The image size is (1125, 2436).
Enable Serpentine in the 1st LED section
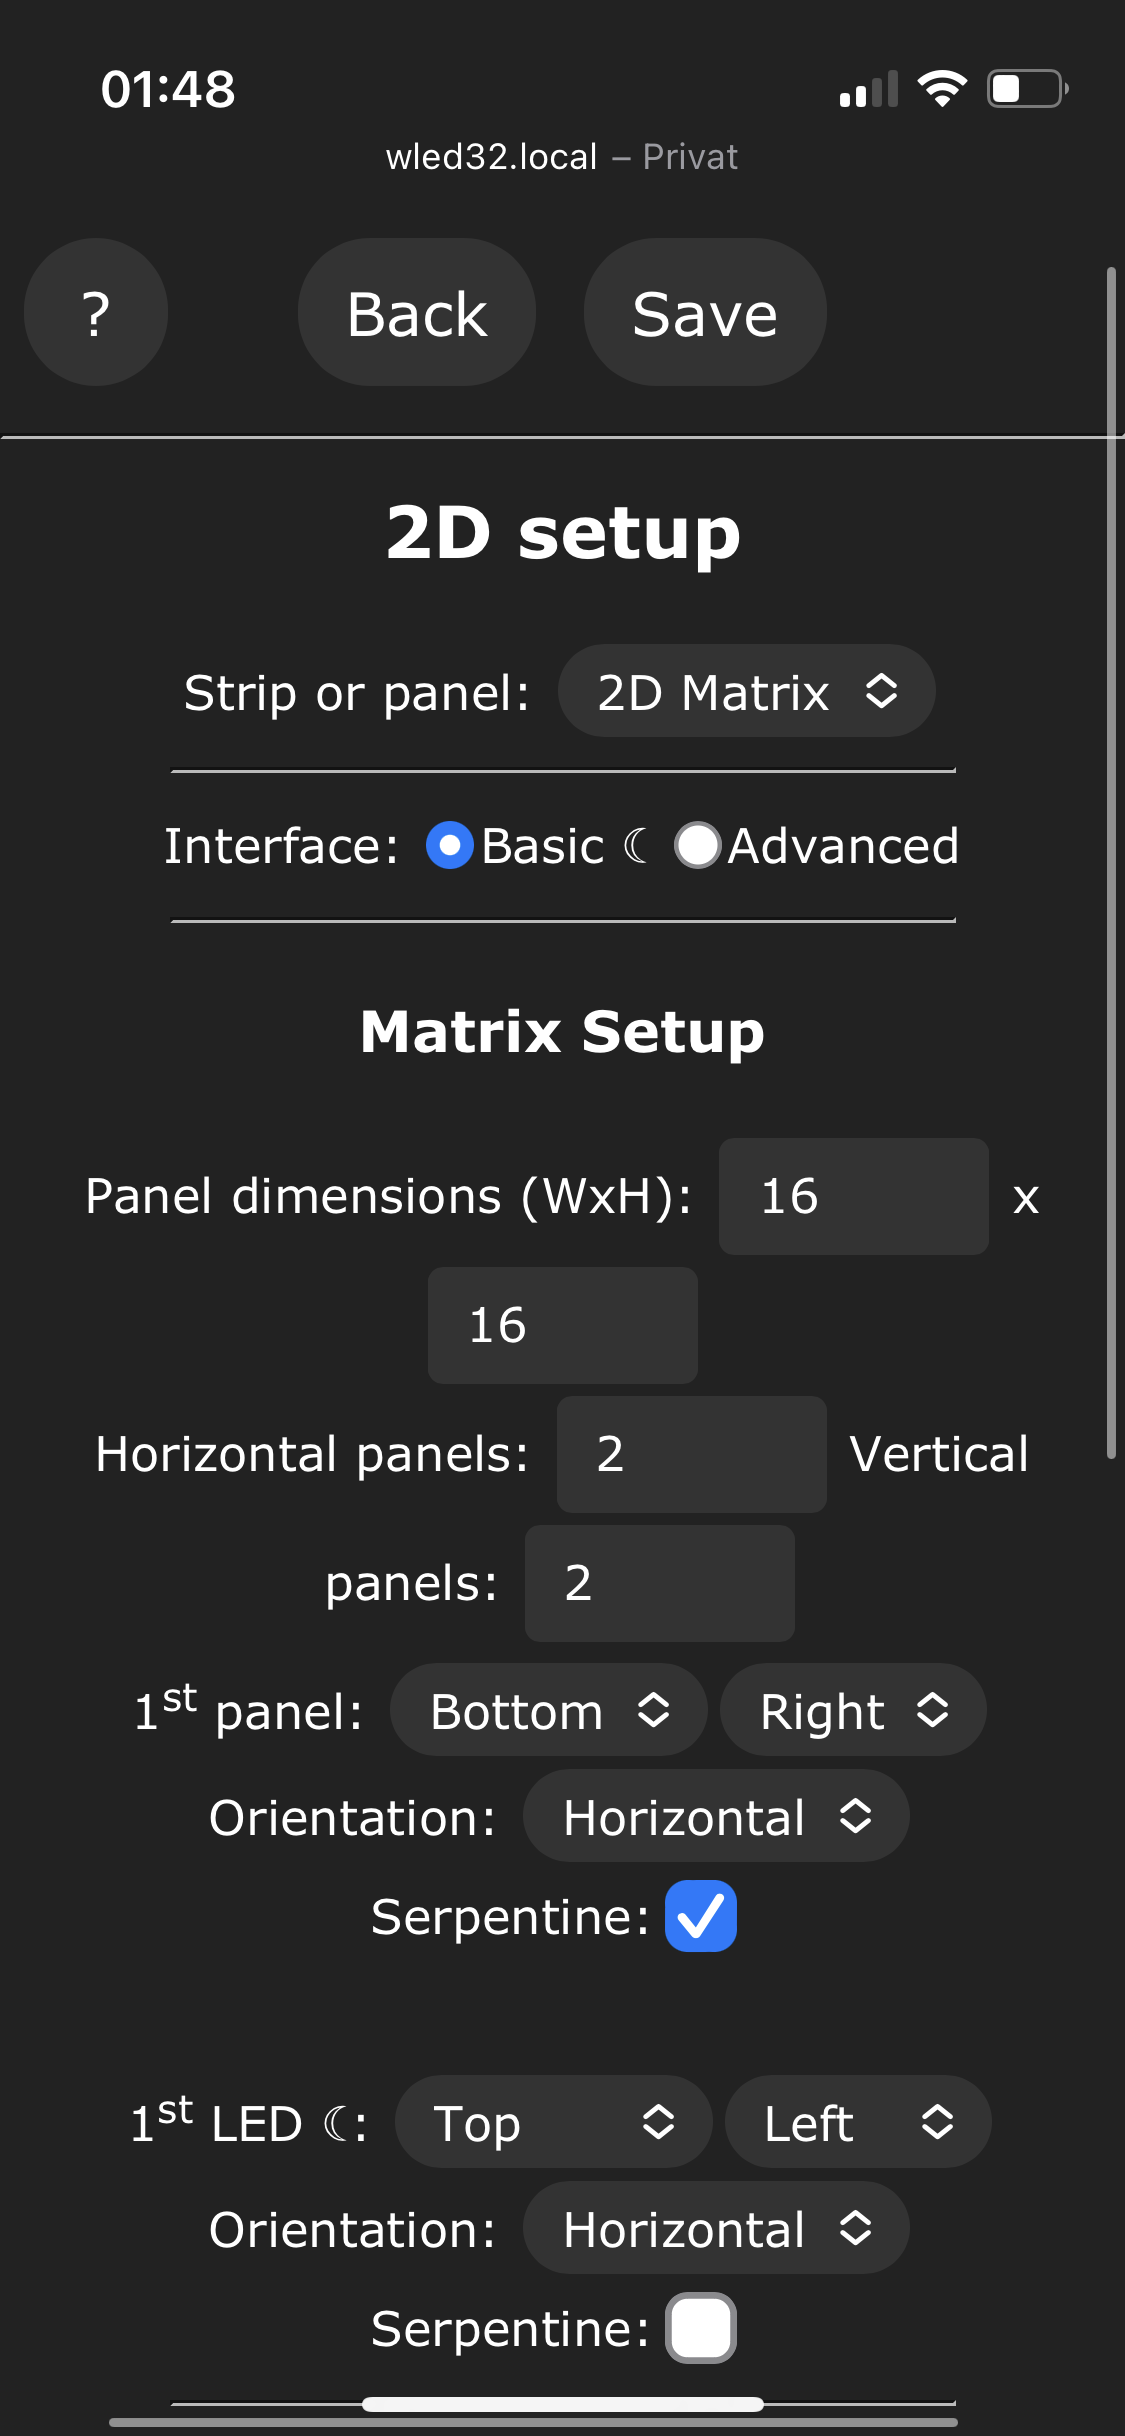700,2327
